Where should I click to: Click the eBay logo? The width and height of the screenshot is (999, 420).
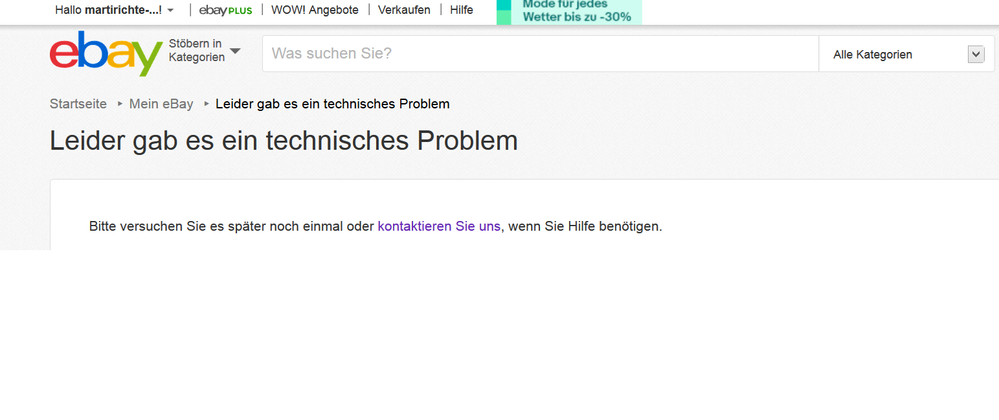[x=105, y=54]
